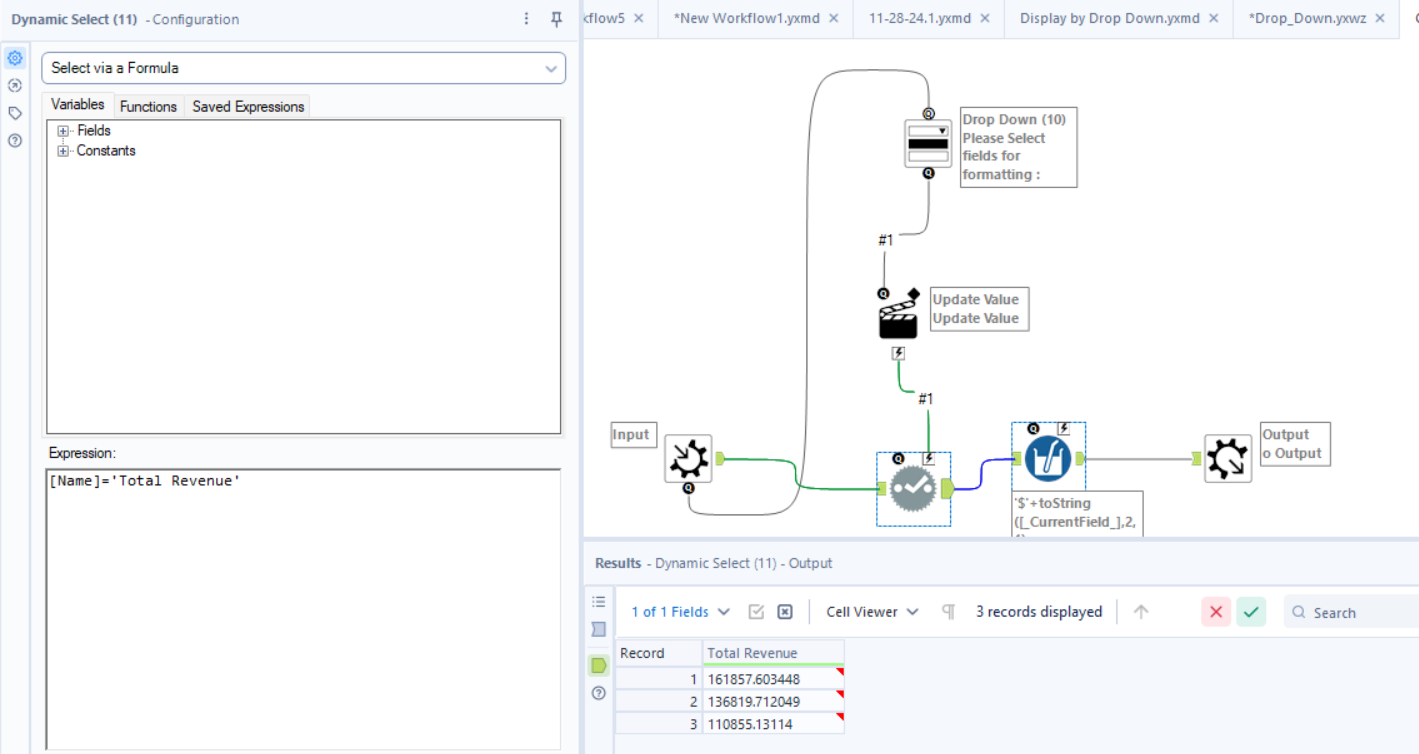Open the help question mark icon in the sidebar
The height and width of the screenshot is (754, 1419).
pos(14,141)
